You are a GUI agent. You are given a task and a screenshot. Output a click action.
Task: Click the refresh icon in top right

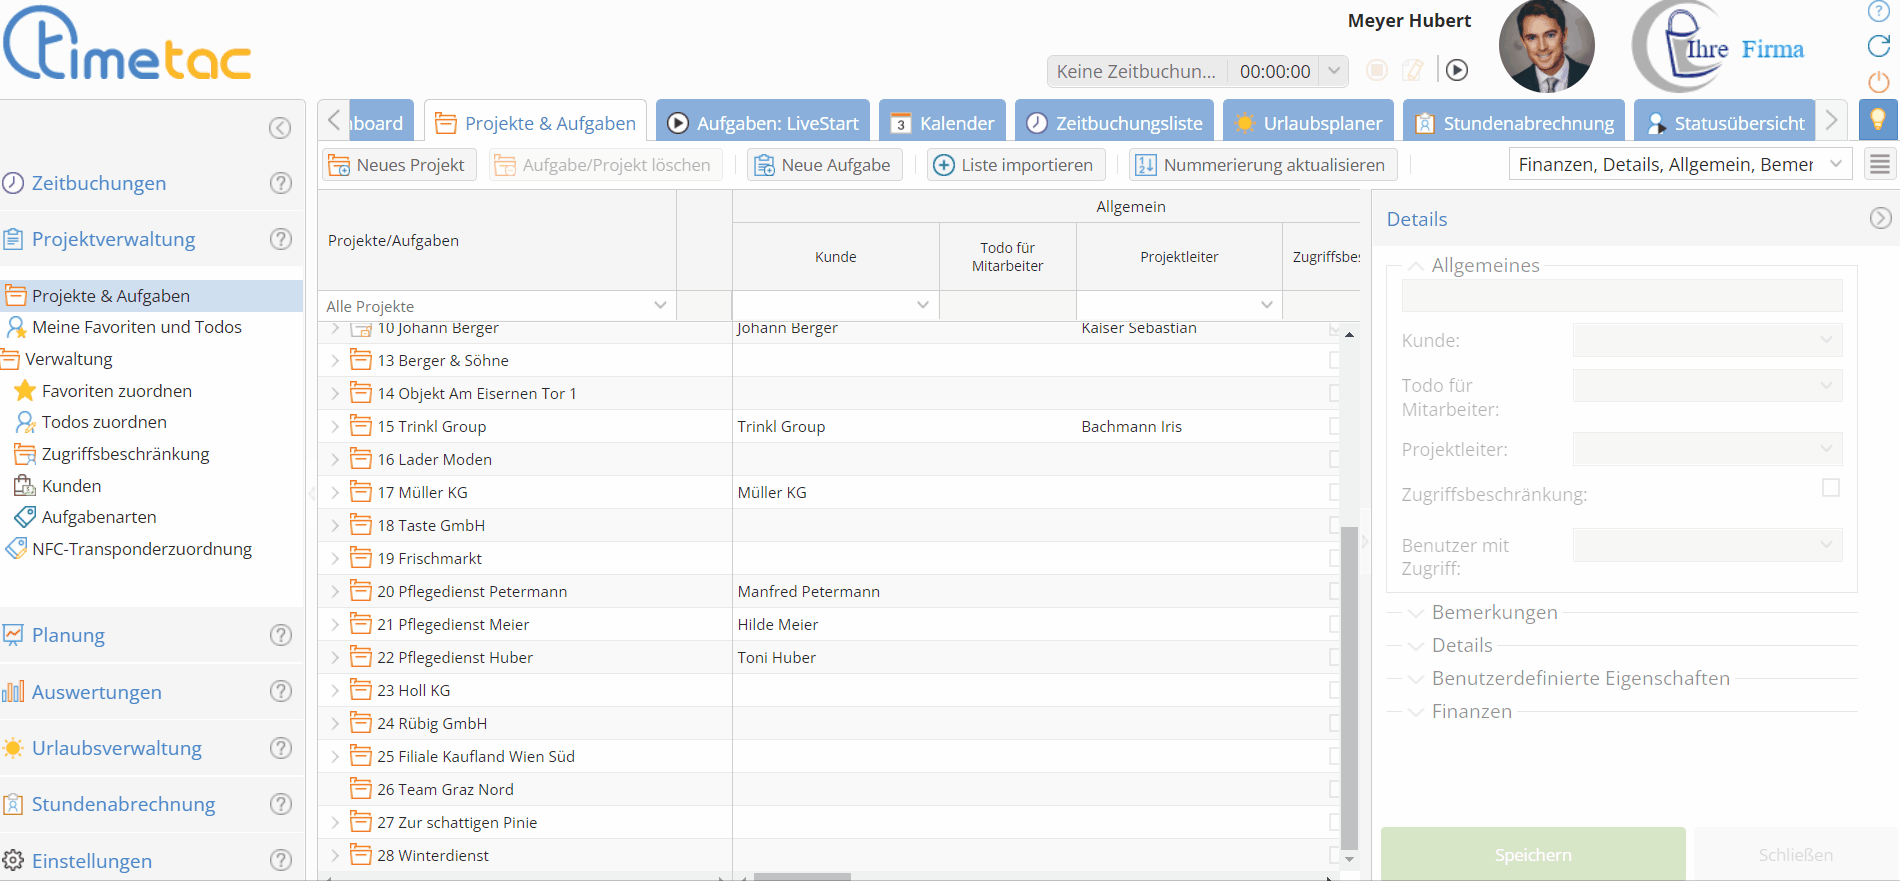point(1879,46)
